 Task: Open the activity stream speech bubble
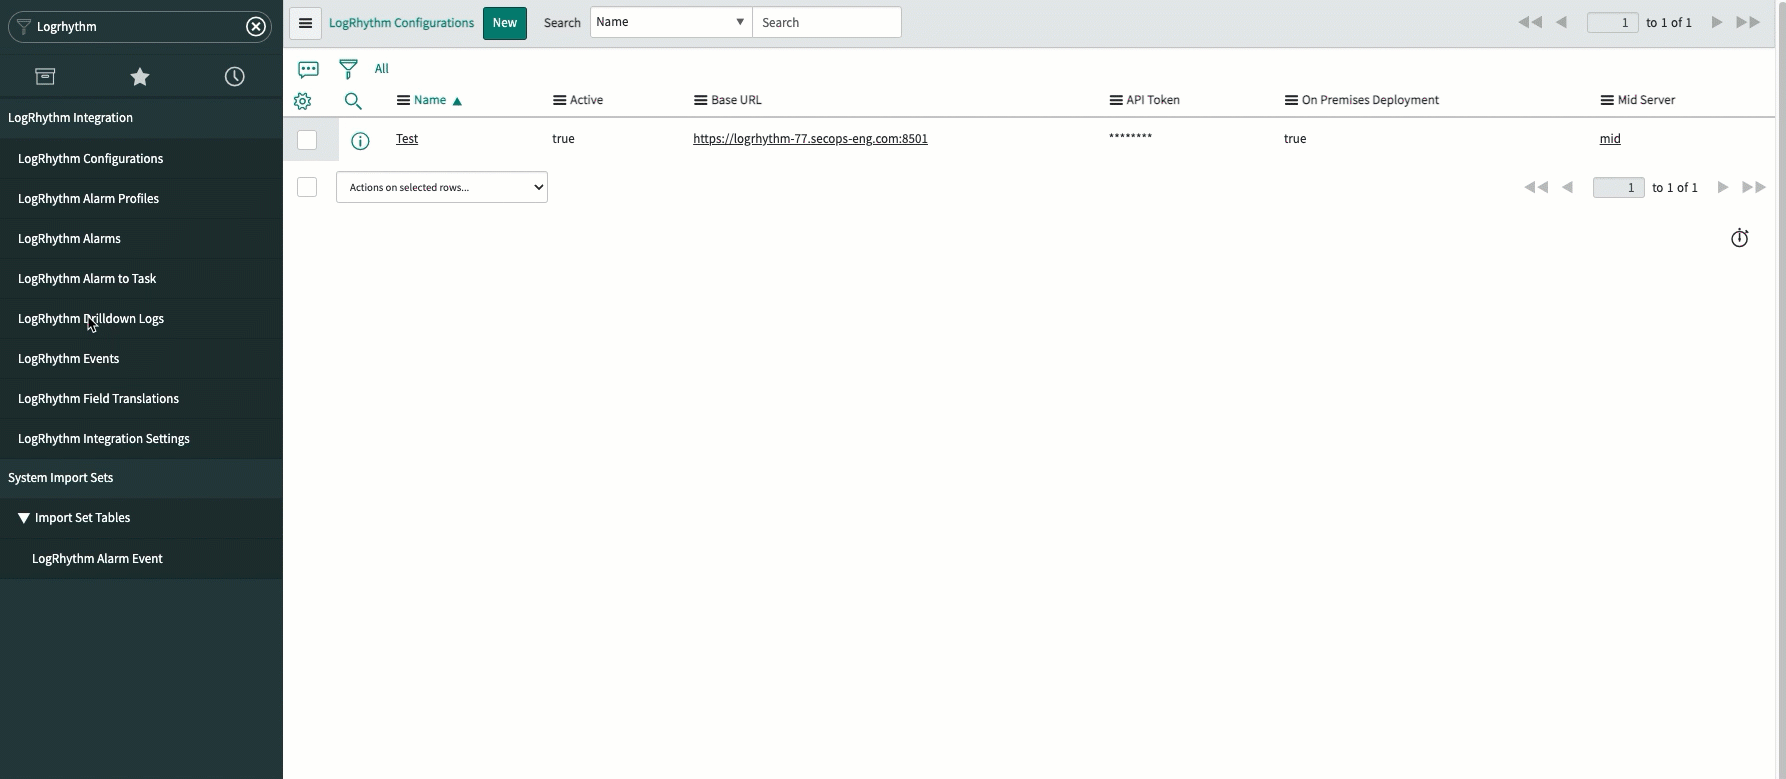[308, 69]
